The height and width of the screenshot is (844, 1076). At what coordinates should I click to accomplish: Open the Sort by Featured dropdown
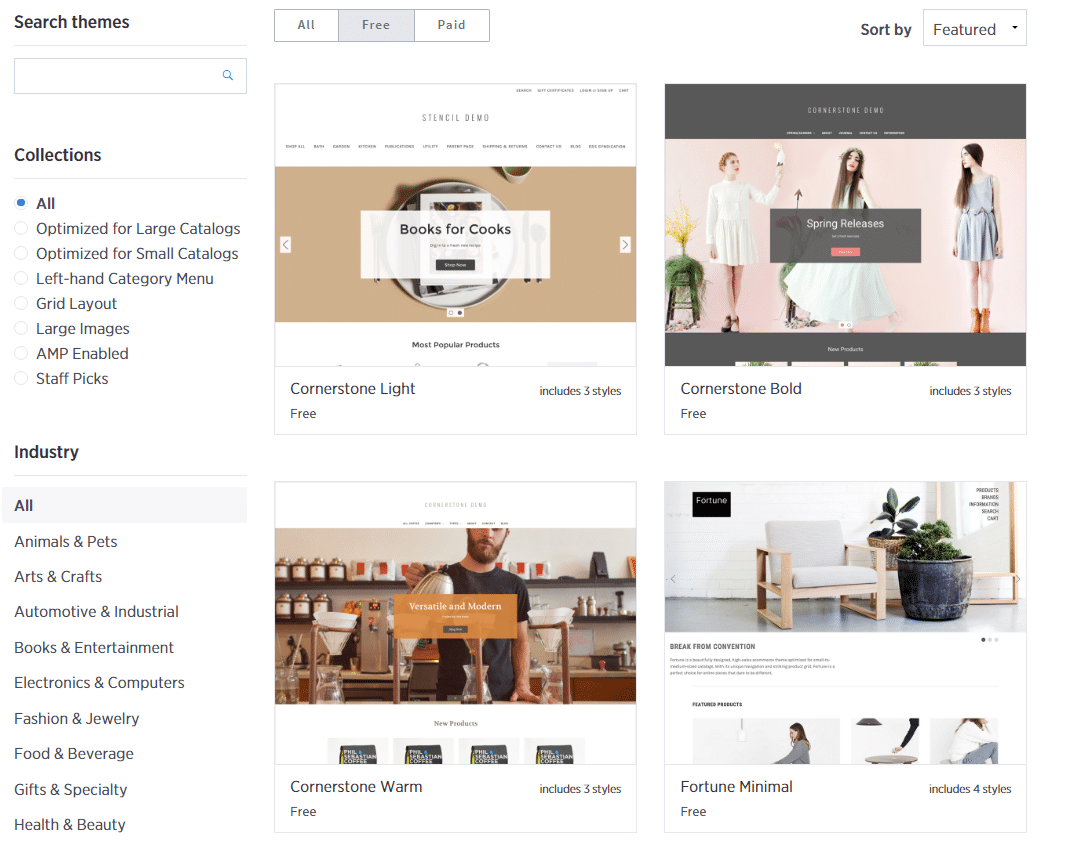[x=974, y=29]
